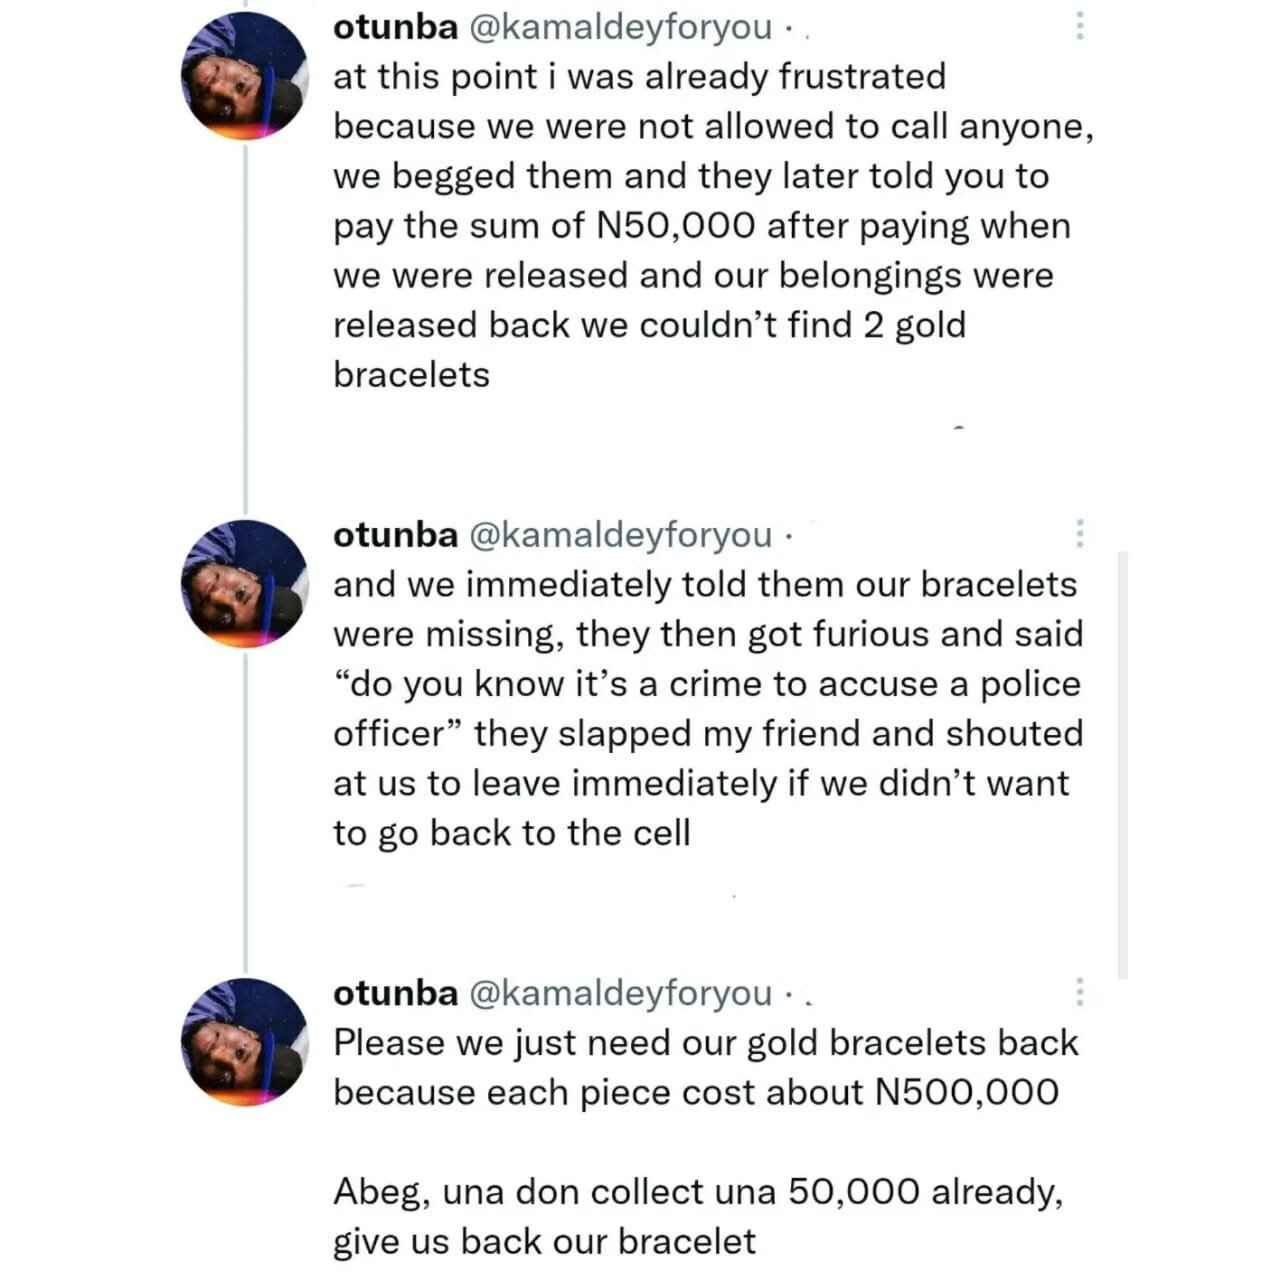
Task: Click thread line between first and second avatars
Action: (x=245, y=330)
